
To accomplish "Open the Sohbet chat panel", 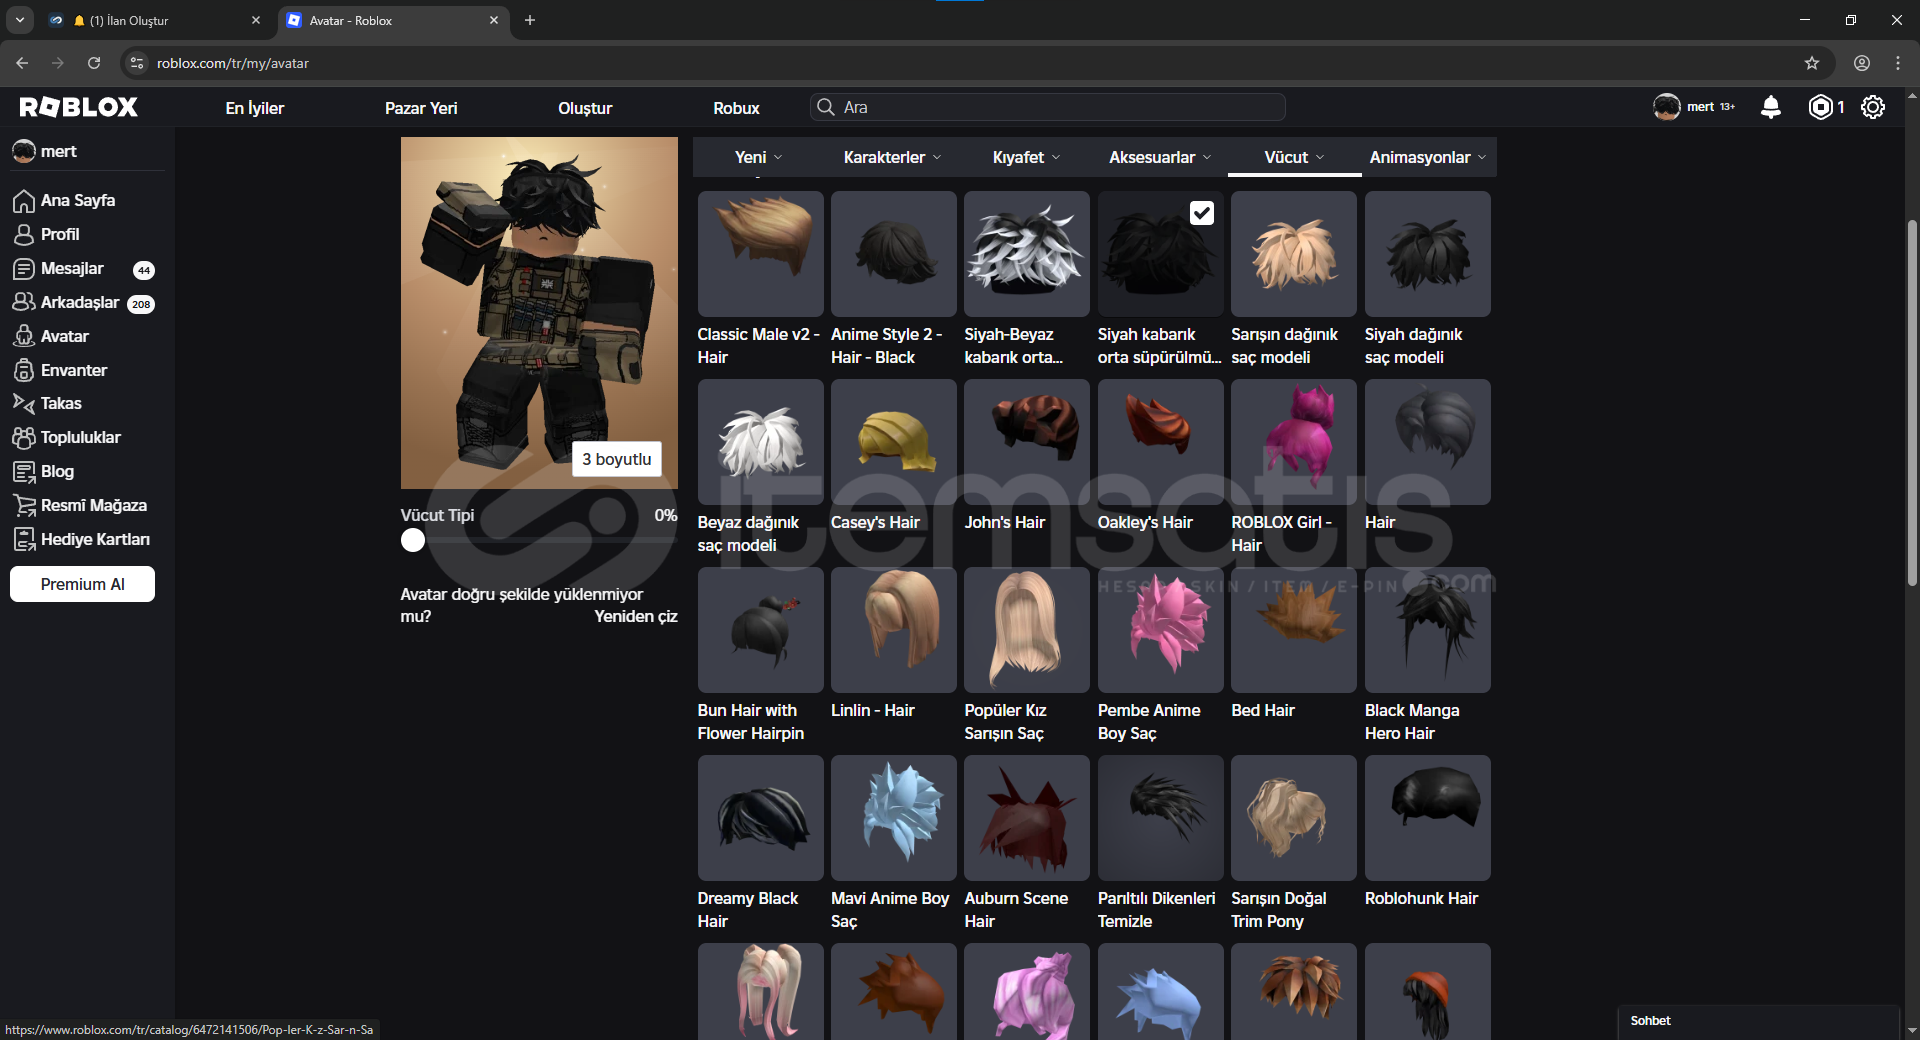I will pyautogui.click(x=1758, y=1021).
